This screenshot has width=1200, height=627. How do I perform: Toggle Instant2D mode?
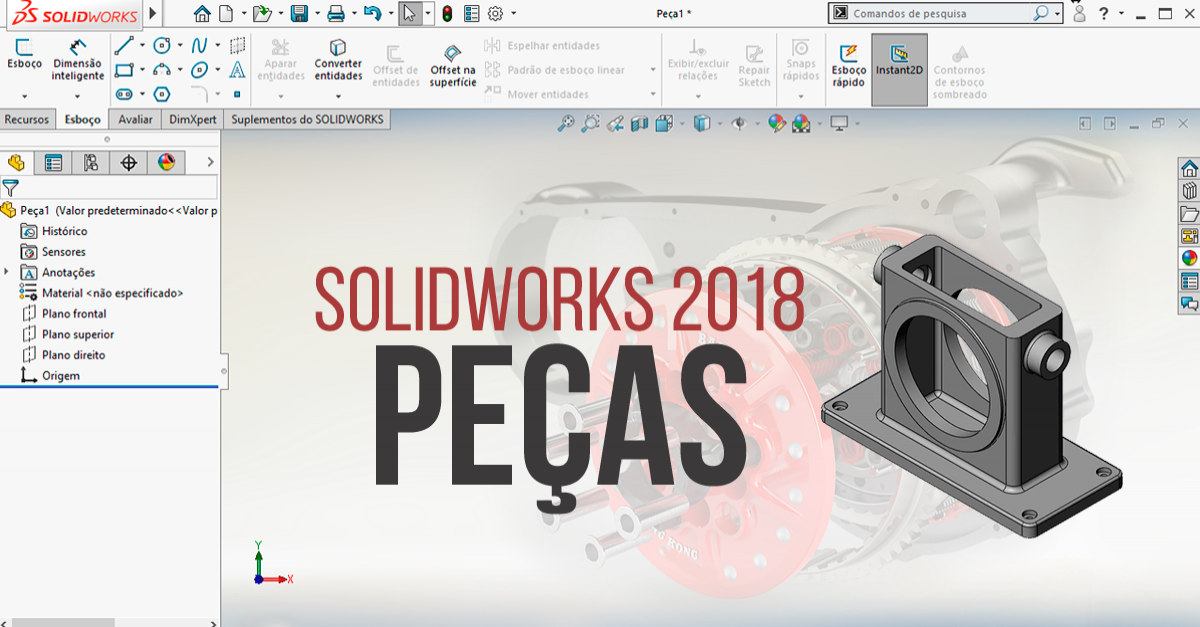coord(899,65)
